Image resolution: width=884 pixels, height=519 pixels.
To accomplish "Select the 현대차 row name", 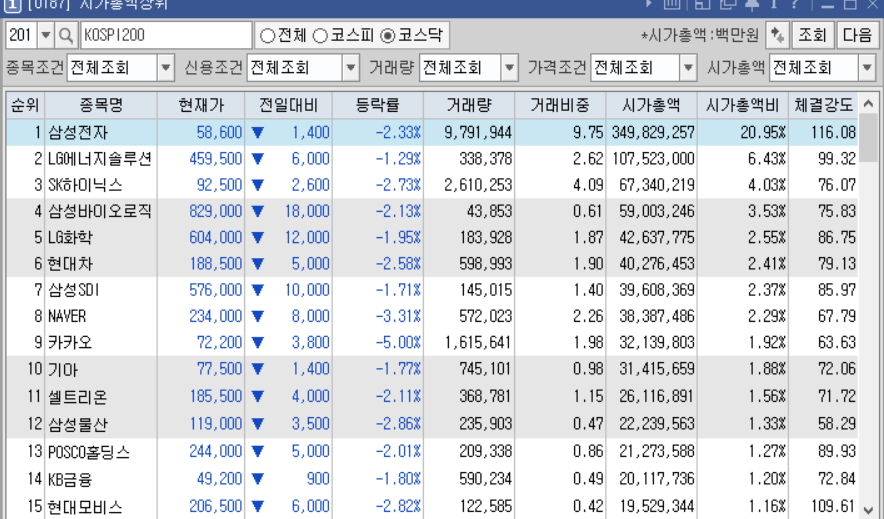I will click(x=70, y=264).
